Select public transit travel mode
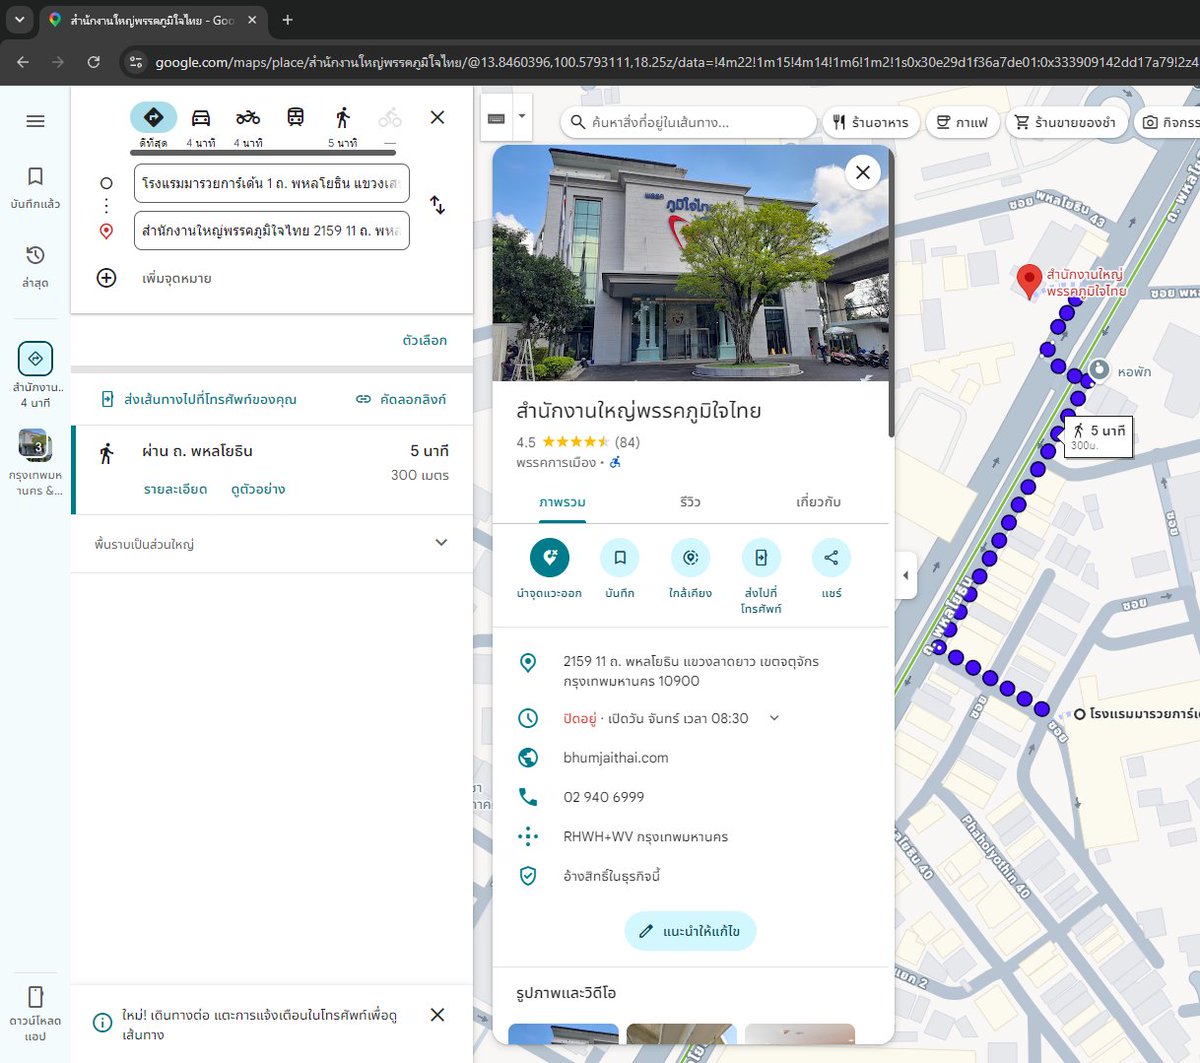 pyautogui.click(x=295, y=118)
